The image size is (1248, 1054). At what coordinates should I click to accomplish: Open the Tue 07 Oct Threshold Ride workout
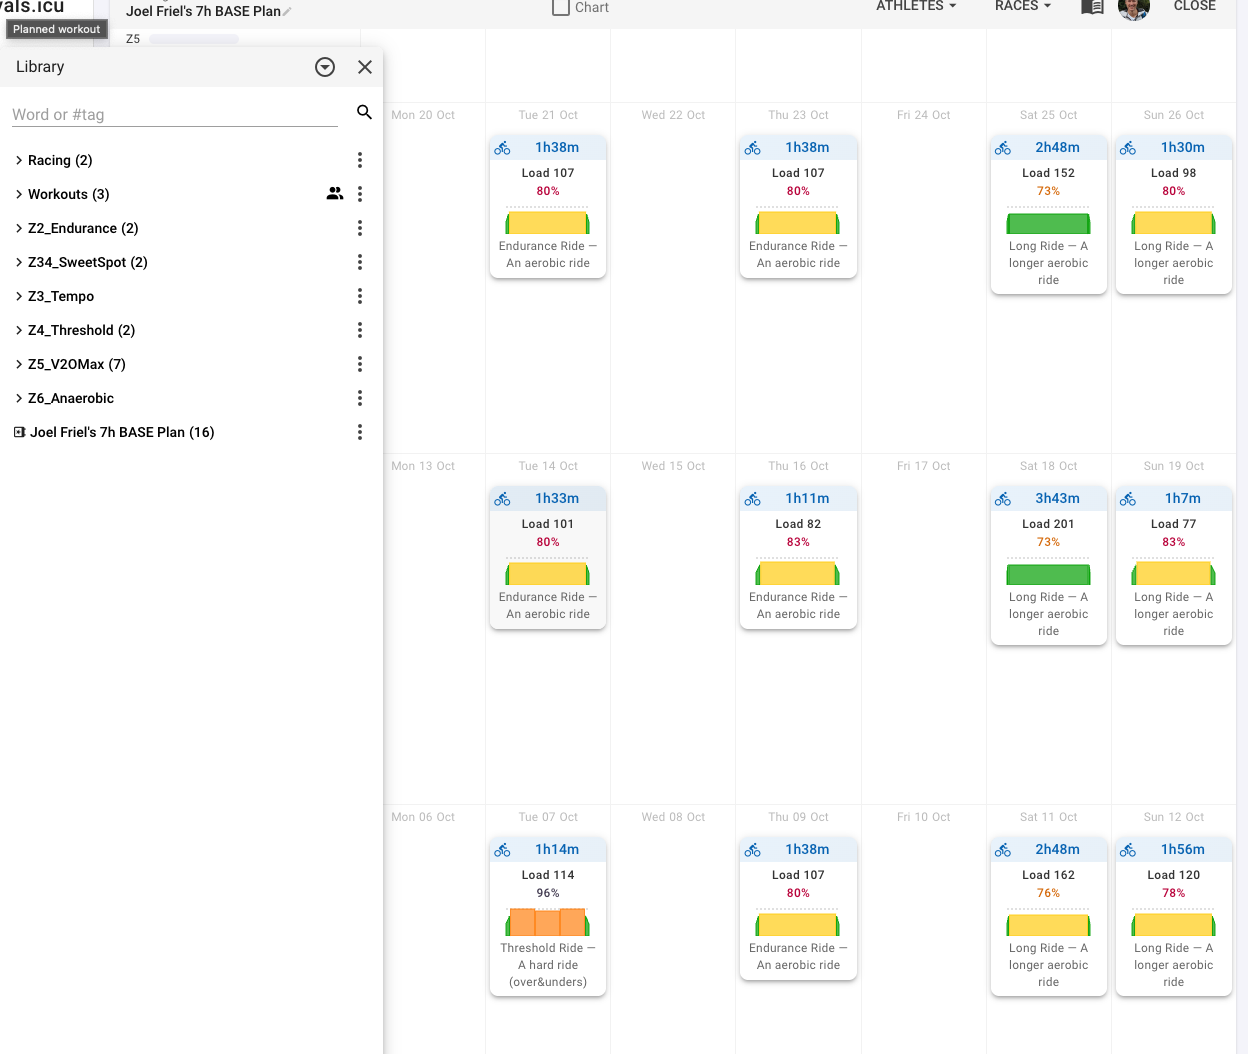coord(548,917)
